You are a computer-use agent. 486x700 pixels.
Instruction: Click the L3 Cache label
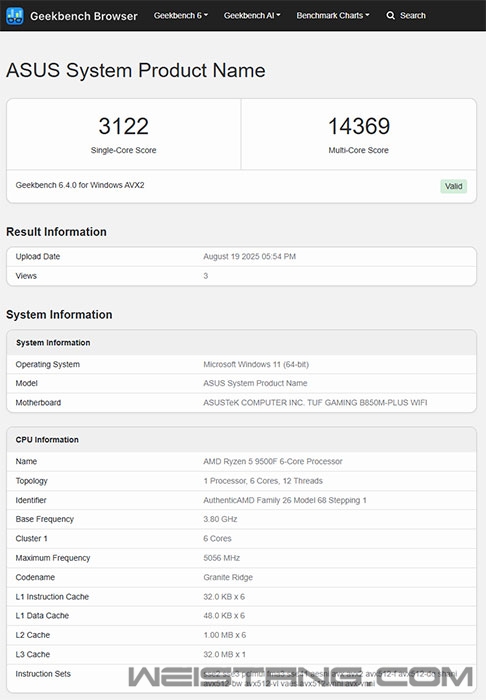33,654
